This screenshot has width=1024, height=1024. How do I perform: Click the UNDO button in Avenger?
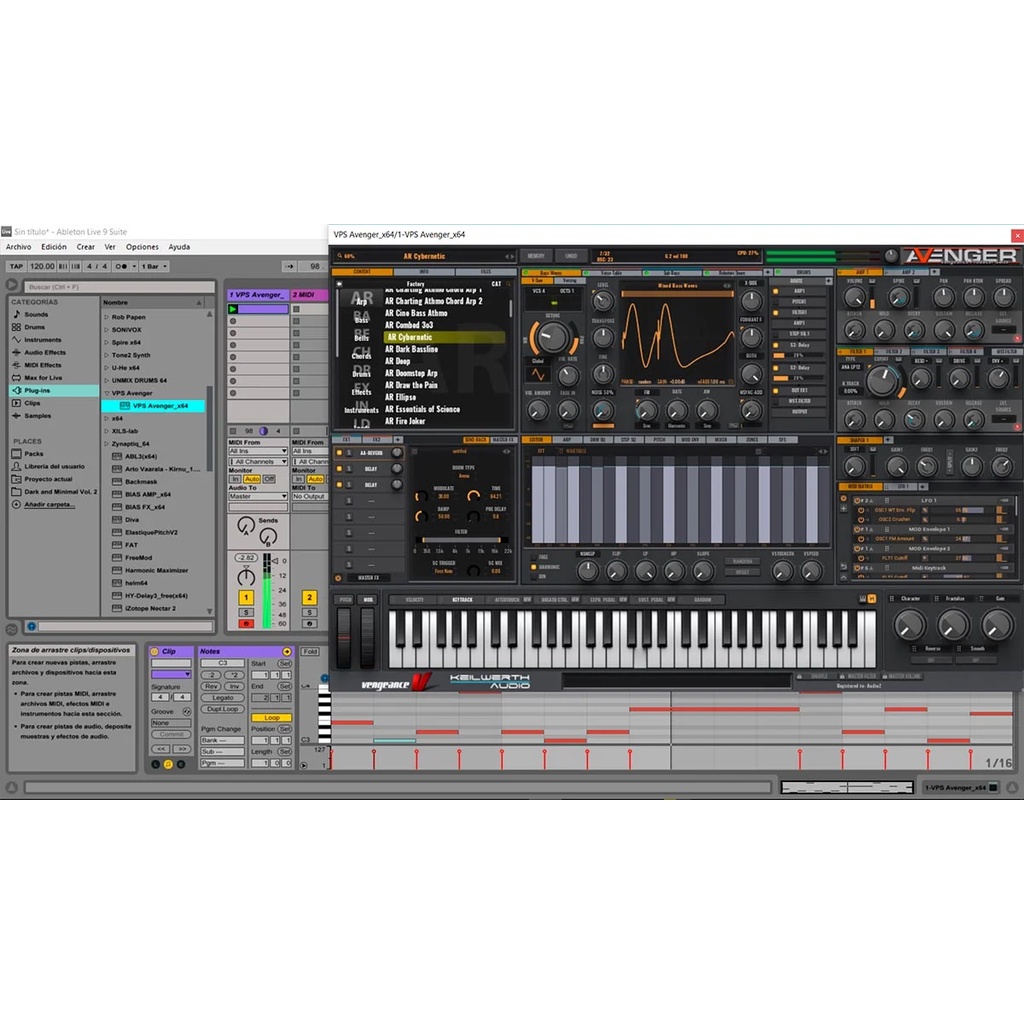click(x=571, y=256)
